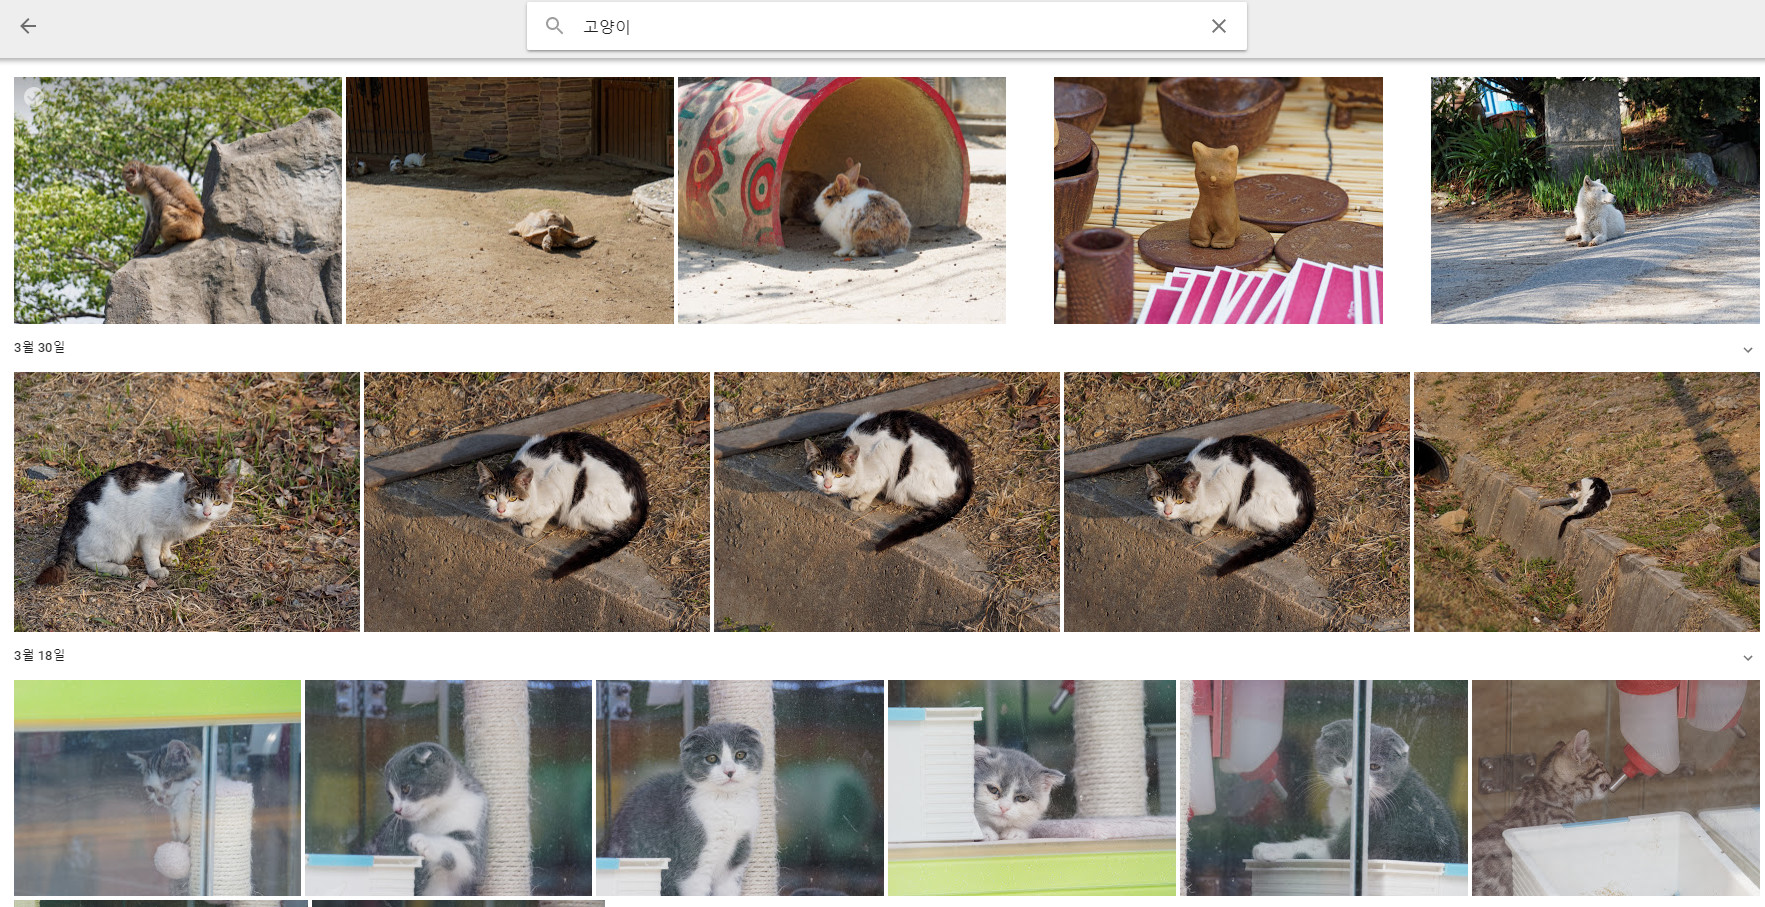Open the gray cat behind glass divider photo
This screenshot has height=907, width=1765.
tap(1324, 788)
